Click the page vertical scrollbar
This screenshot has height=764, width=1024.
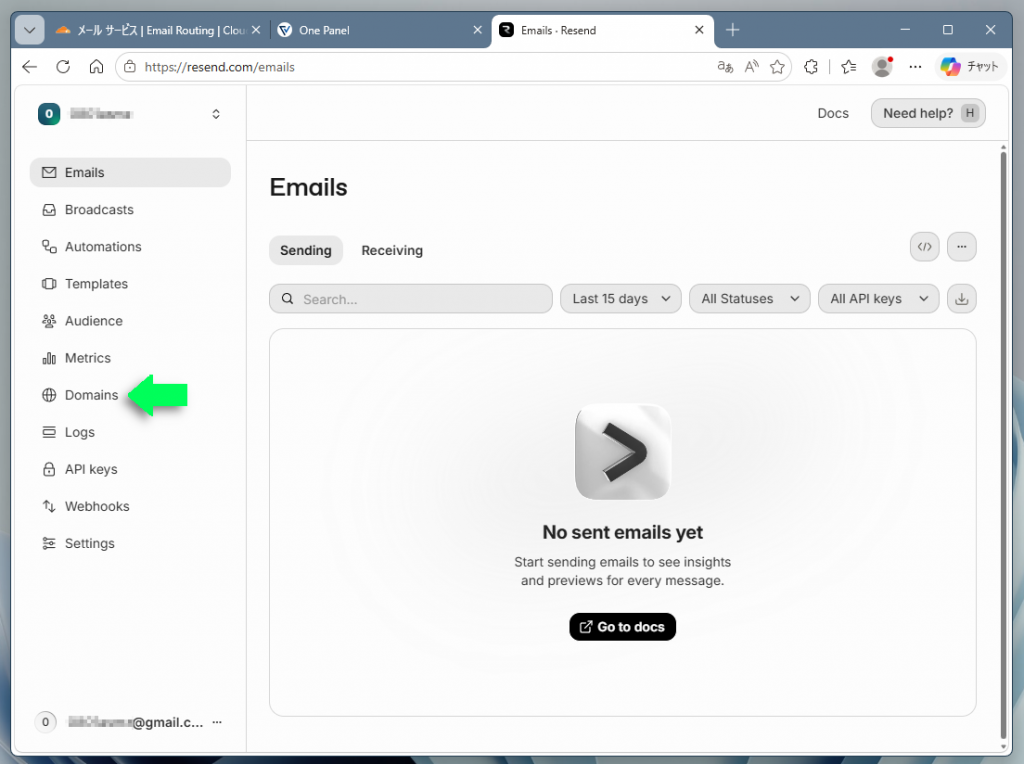tap(1003, 444)
